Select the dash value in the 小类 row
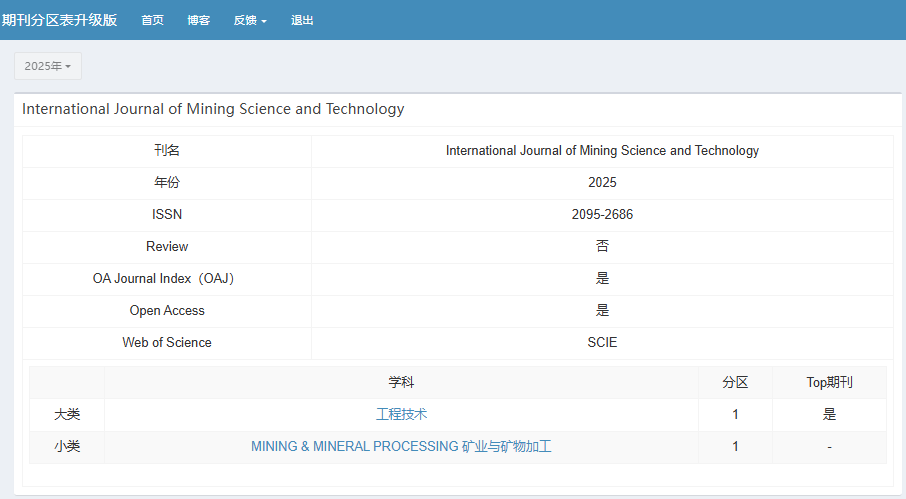This screenshot has width=906, height=499. click(829, 447)
